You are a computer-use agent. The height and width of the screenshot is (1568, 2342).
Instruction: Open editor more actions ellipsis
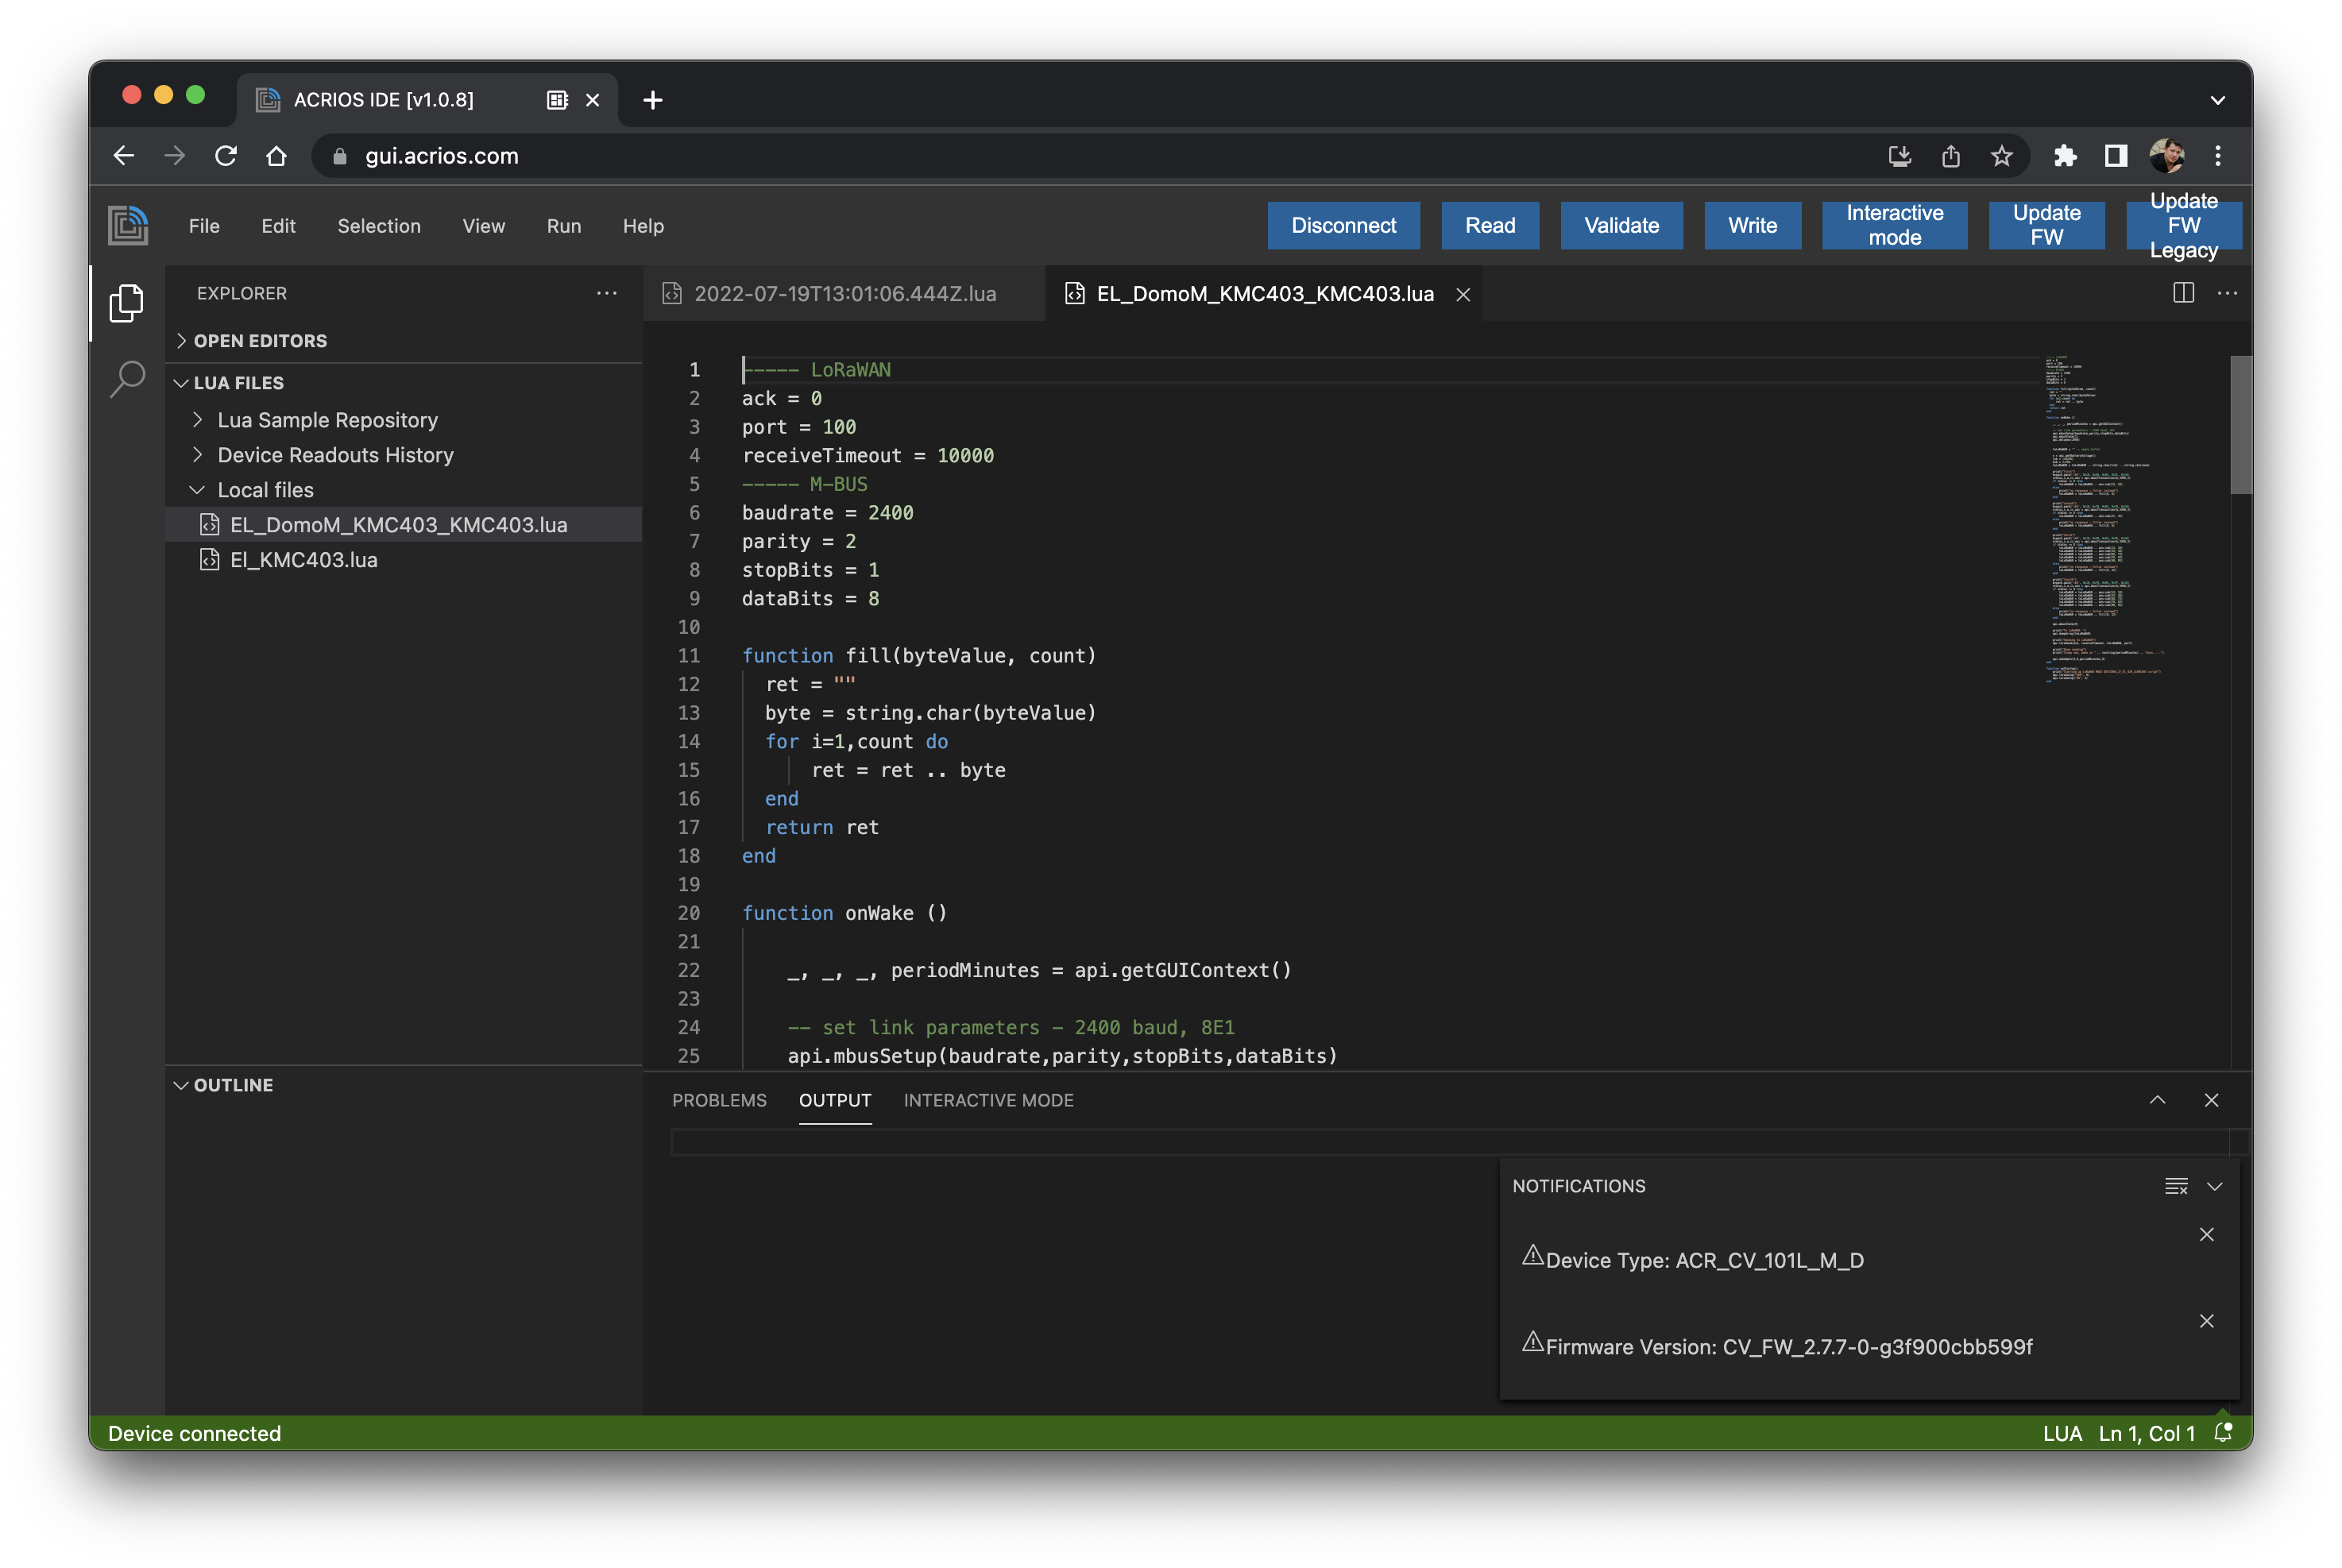(2227, 293)
